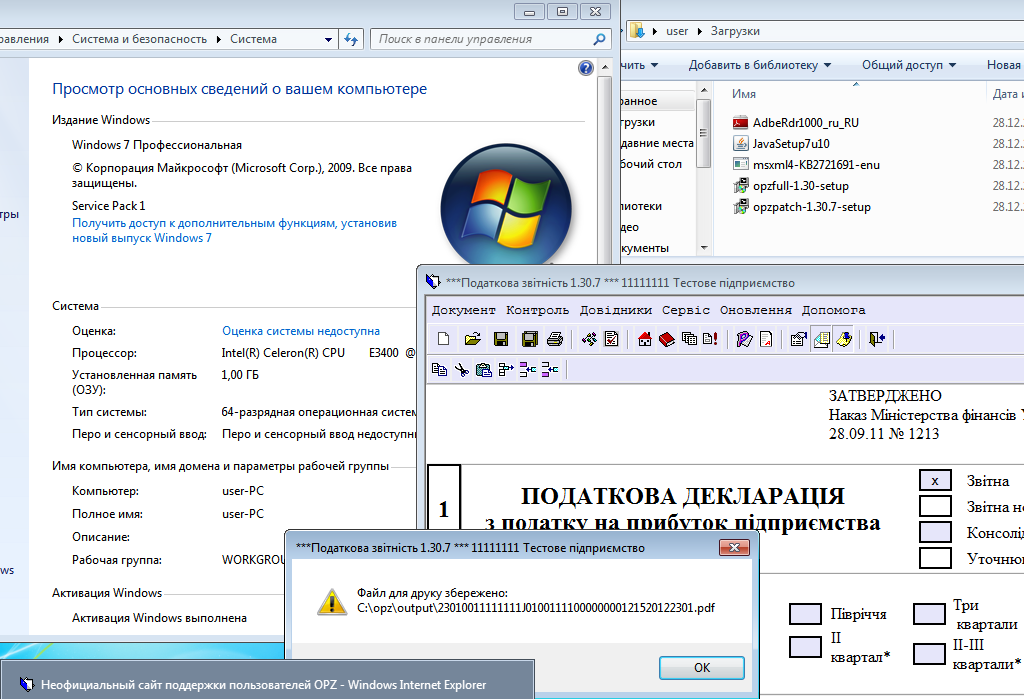Image resolution: width=1024 pixels, height=699 pixels.
Task: Switch to the OPZ Internet Explorer taskbar window
Action: click(263, 685)
